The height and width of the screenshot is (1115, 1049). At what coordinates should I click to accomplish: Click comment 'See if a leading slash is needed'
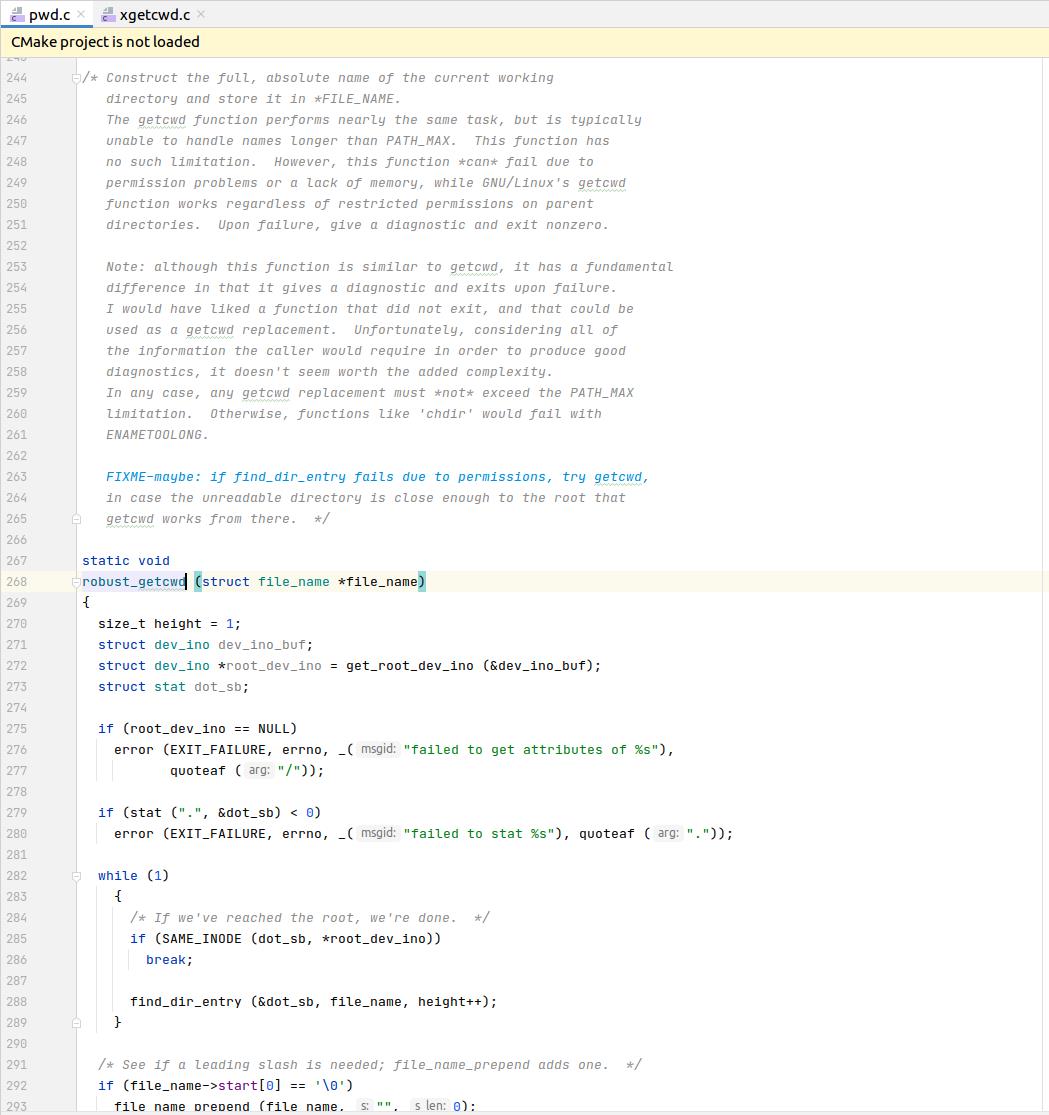tap(369, 1065)
